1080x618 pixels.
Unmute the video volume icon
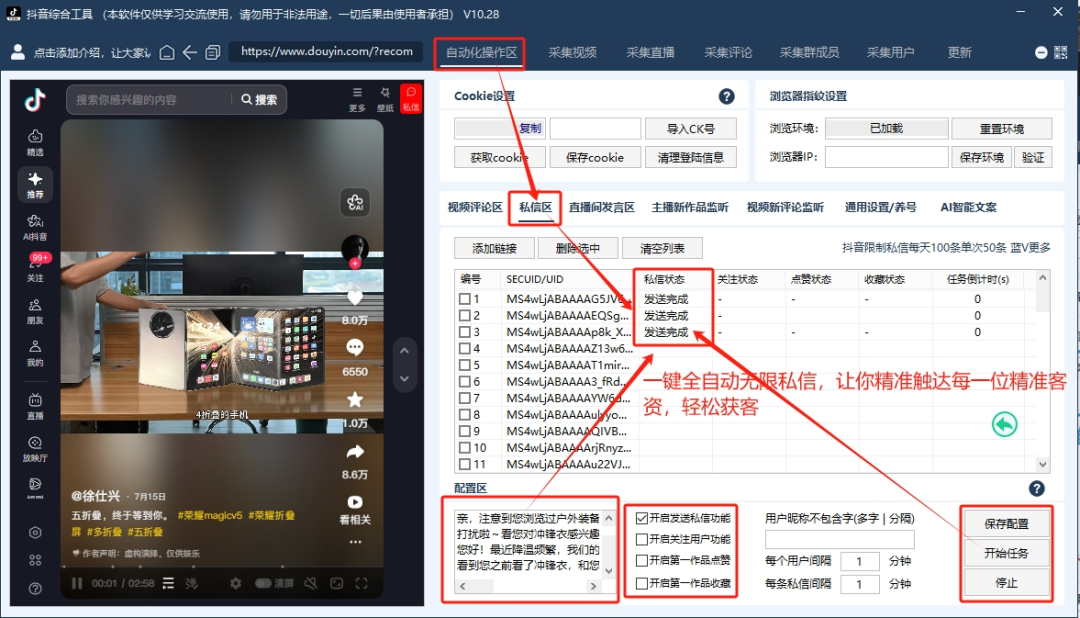[x=311, y=584]
